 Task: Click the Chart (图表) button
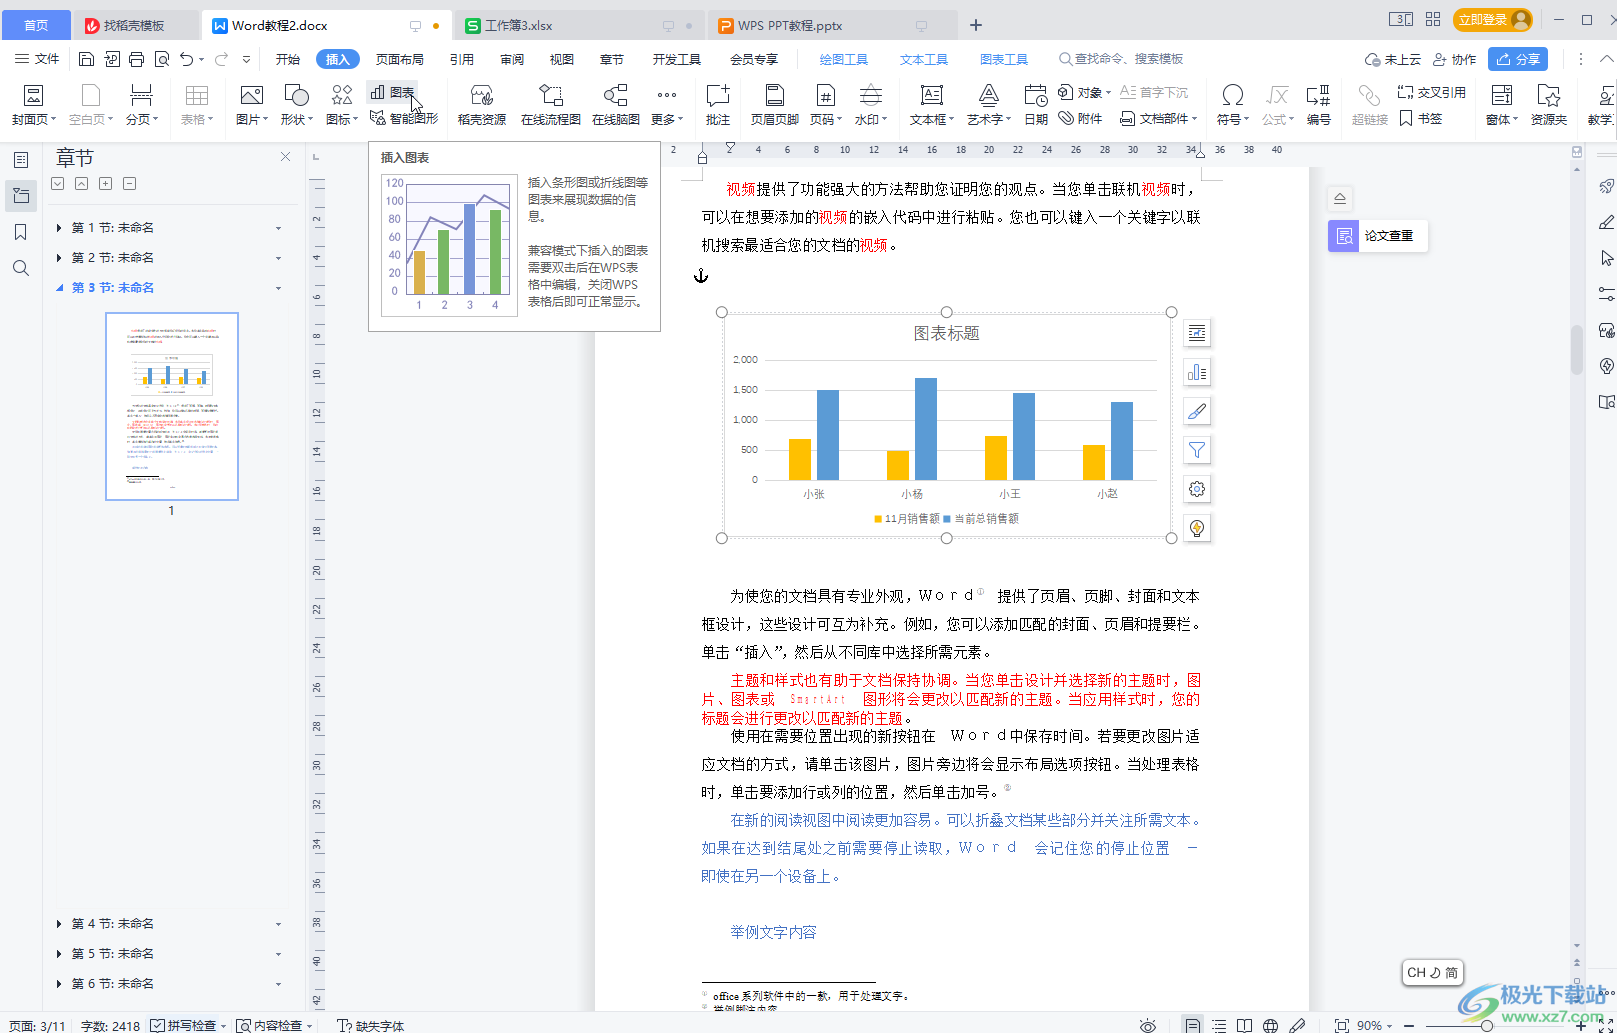pyautogui.click(x=392, y=92)
